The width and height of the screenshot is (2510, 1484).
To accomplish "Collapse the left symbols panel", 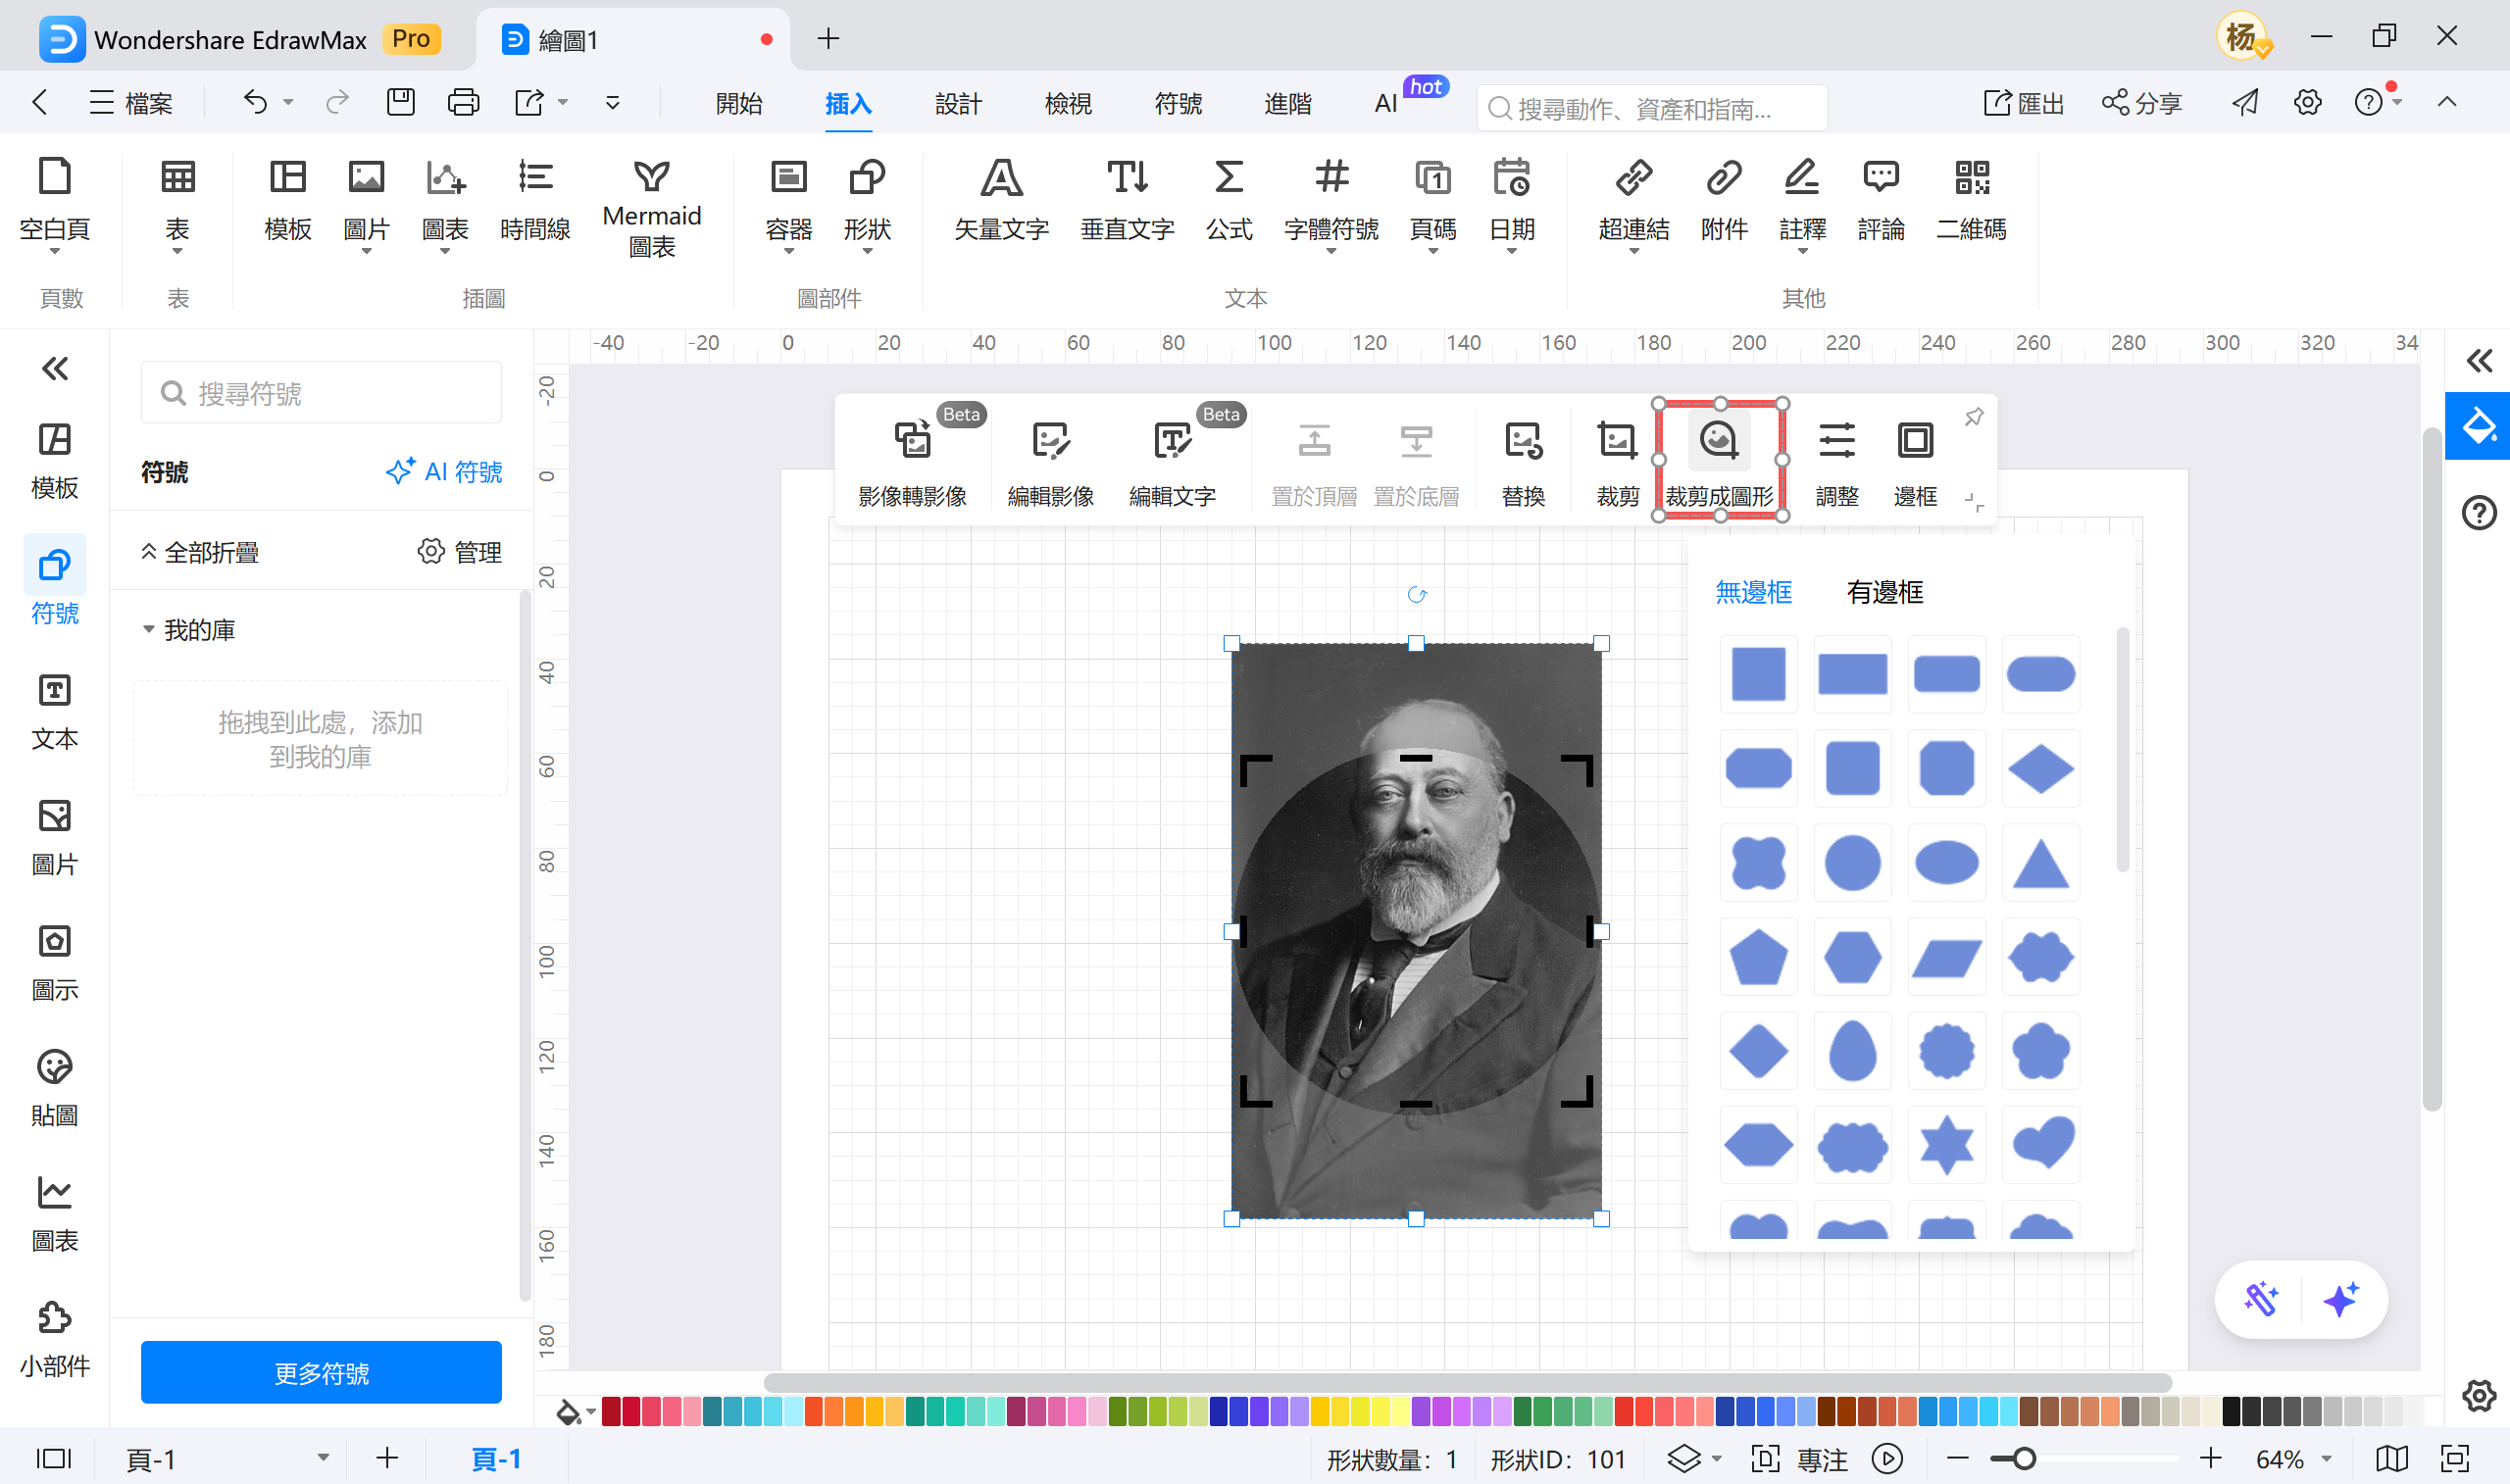I will [54, 369].
